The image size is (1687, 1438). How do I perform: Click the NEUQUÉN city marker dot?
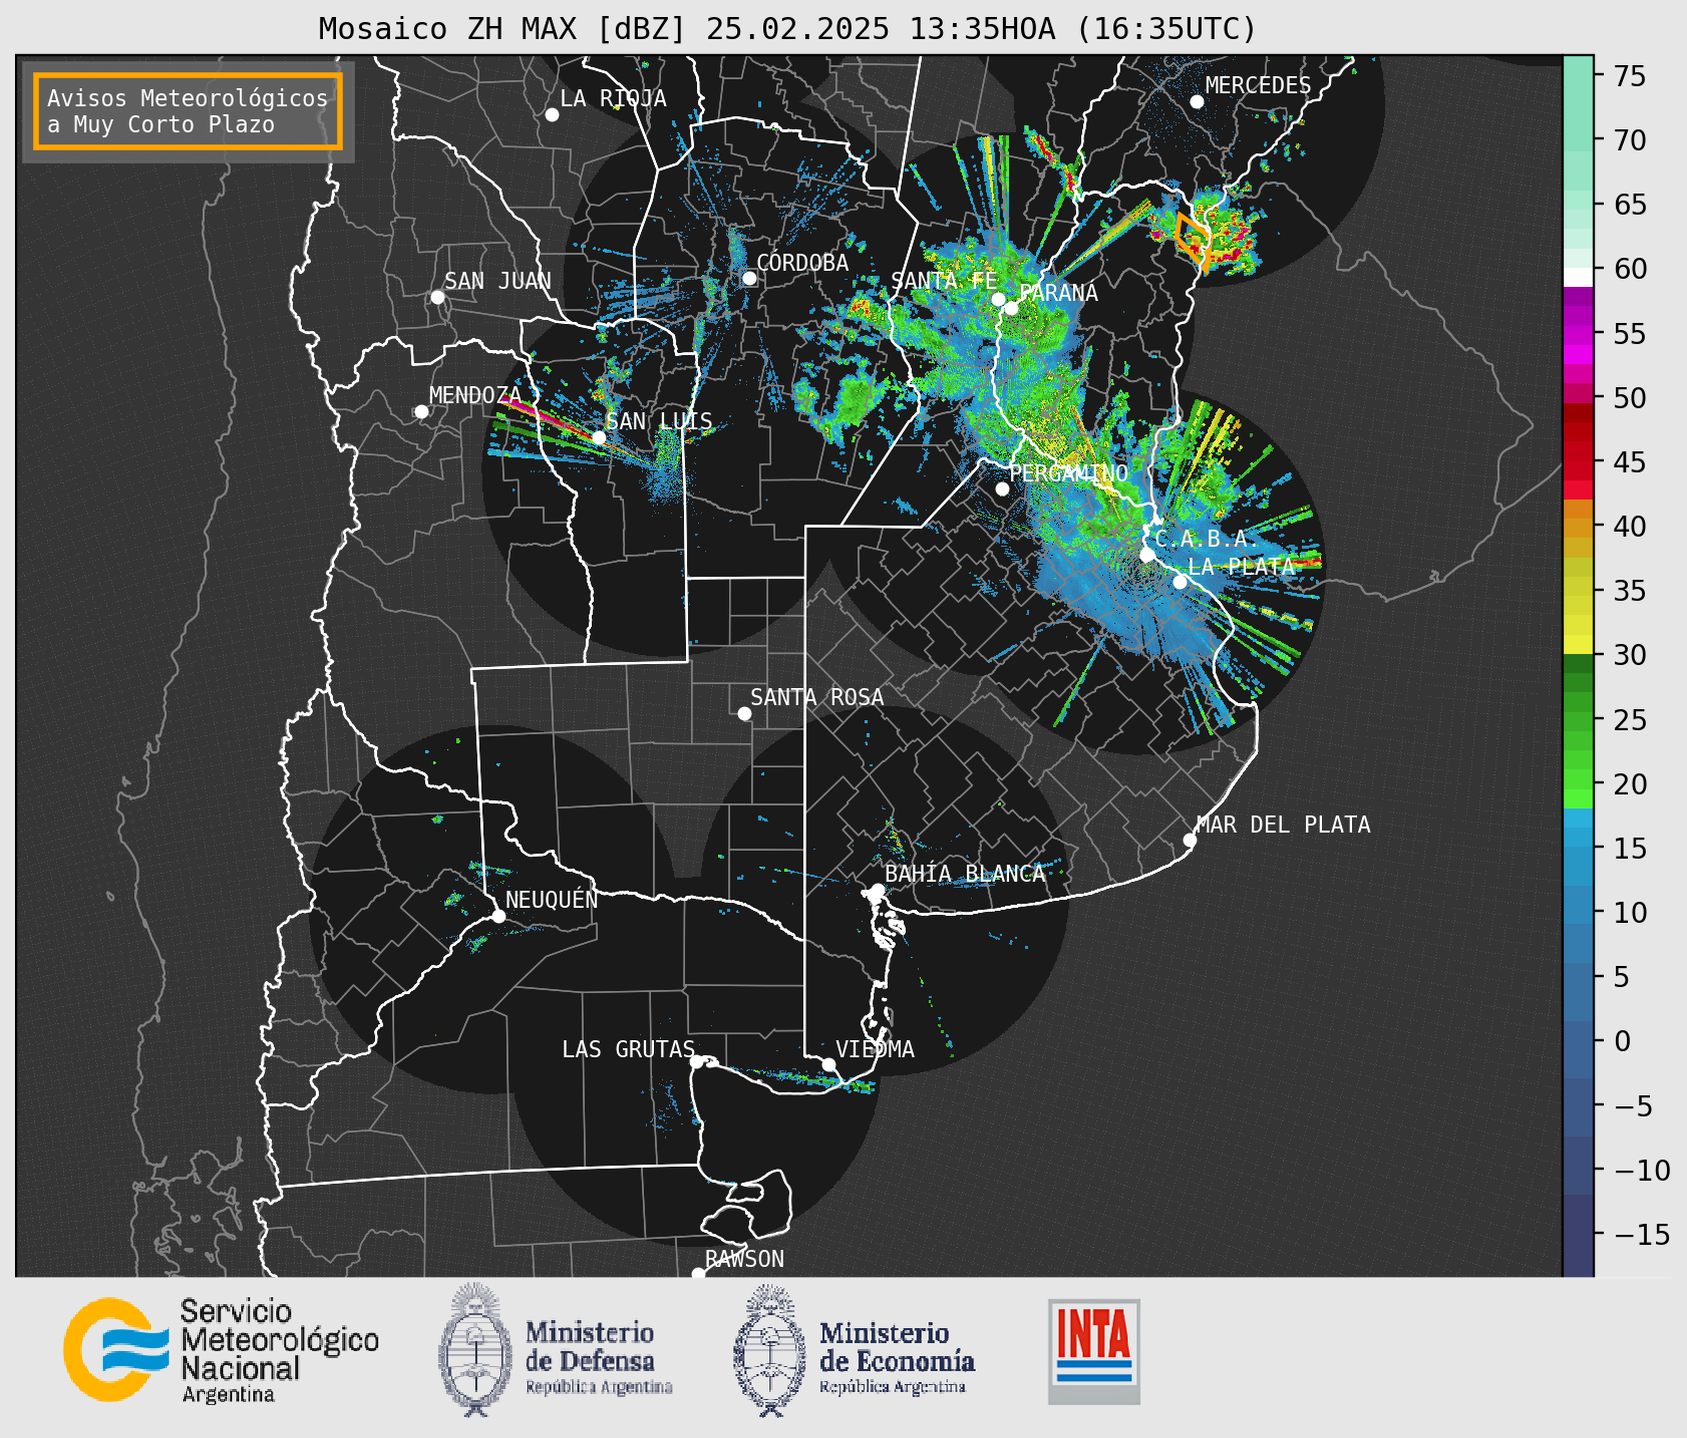point(498,916)
